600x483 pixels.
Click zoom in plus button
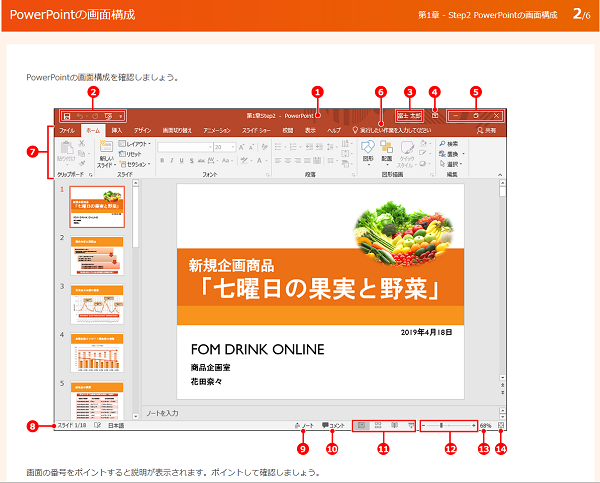pyautogui.click(x=473, y=425)
